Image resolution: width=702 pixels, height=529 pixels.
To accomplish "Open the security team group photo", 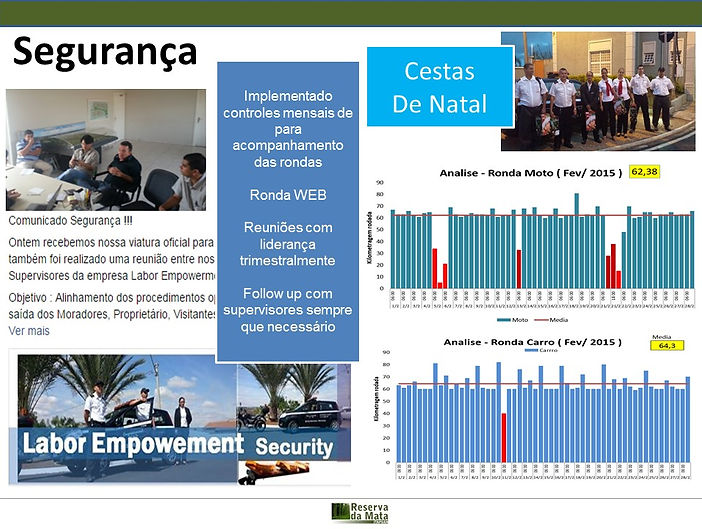I will coord(598,91).
